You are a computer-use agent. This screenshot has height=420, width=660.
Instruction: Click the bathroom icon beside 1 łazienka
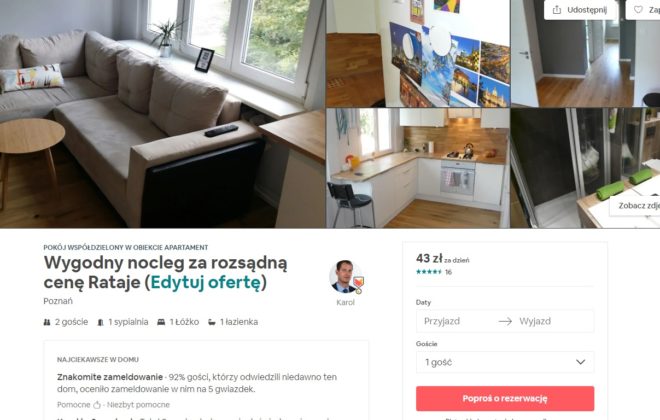(212, 322)
